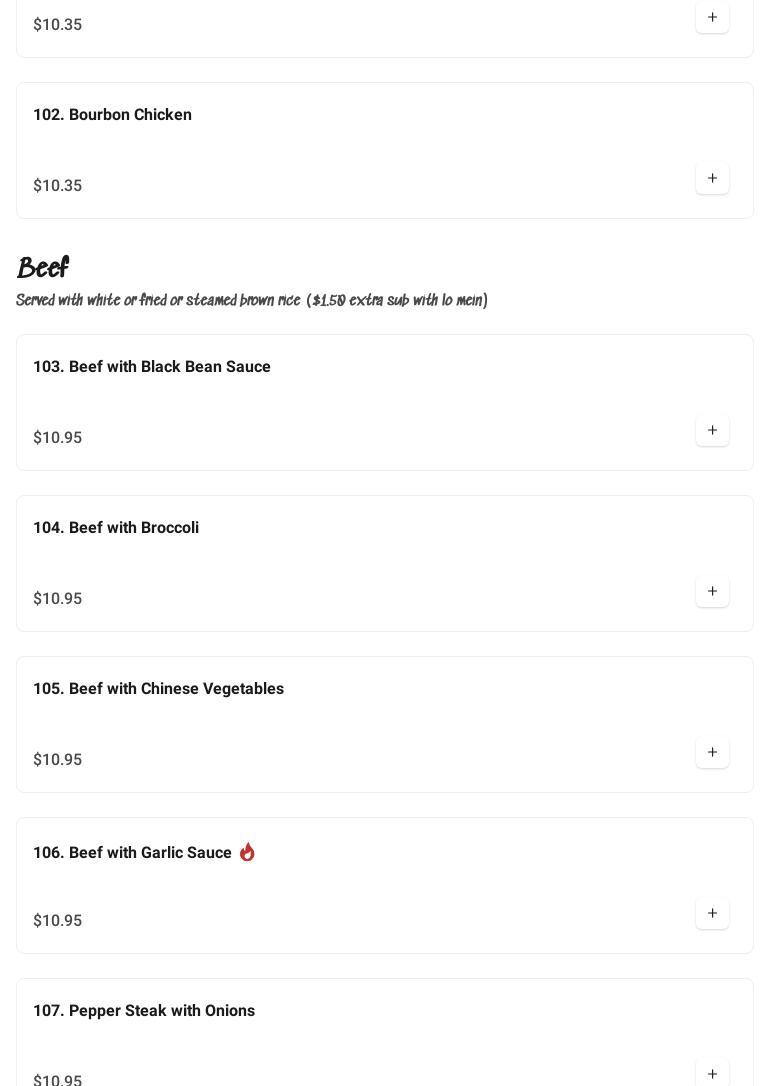This screenshot has height=1086, width=770.
Task: Open 106. Beef with Garlic Sauce title
Action: [x=132, y=853]
